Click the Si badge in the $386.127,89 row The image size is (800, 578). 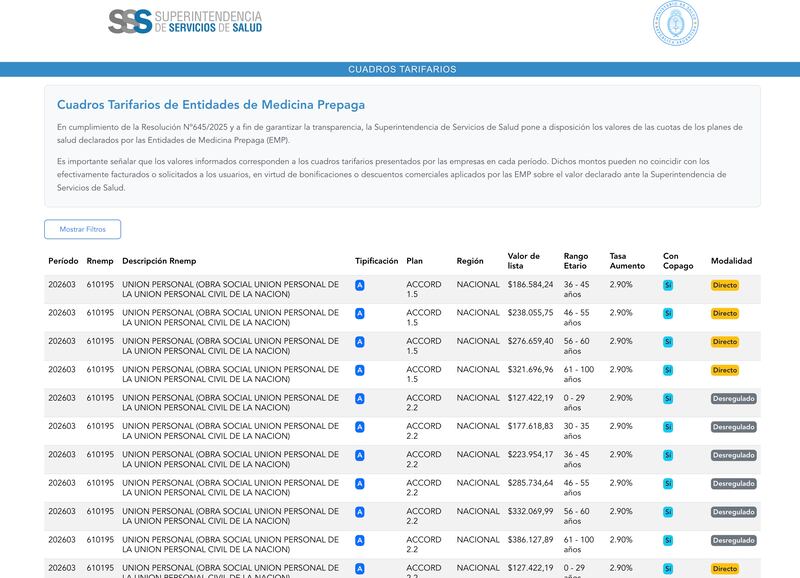[668, 540]
